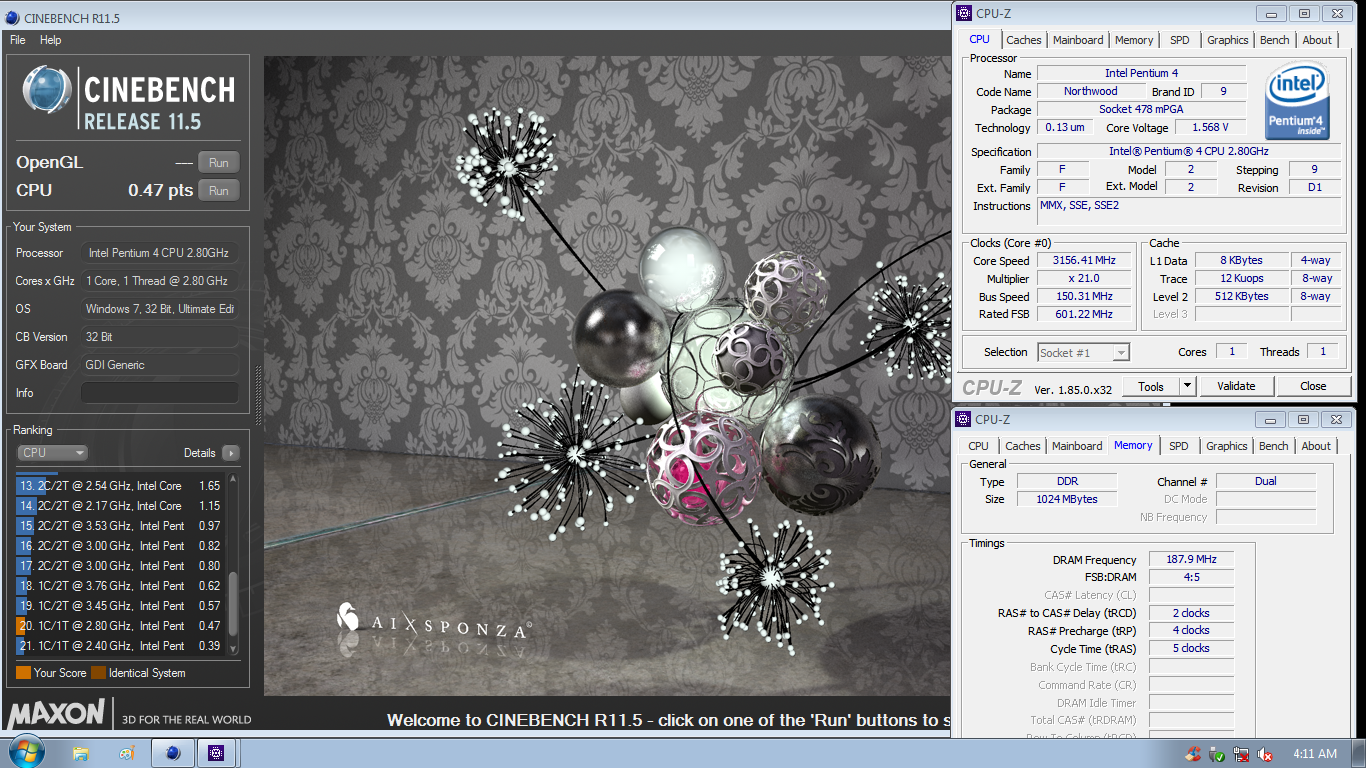1366x768 pixels.
Task: Switch to CPU tab in bottom CPU-Z
Action: 978,446
